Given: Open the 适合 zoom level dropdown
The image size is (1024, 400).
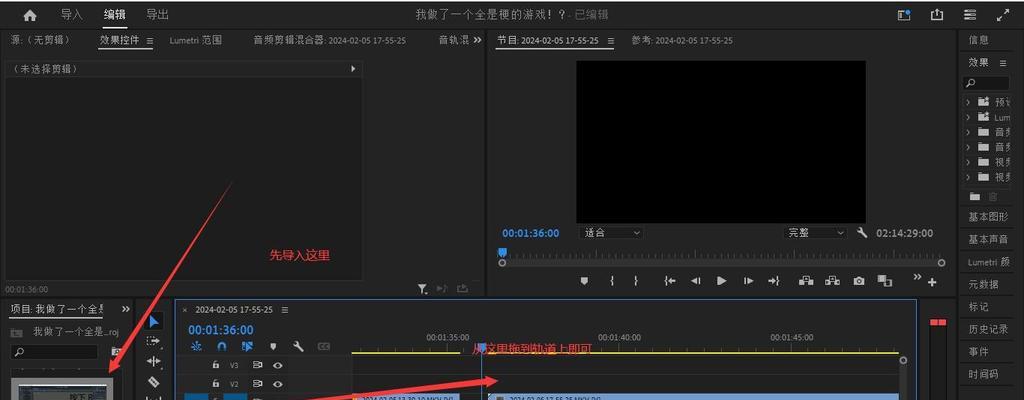Looking at the screenshot, I should point(611,233).
